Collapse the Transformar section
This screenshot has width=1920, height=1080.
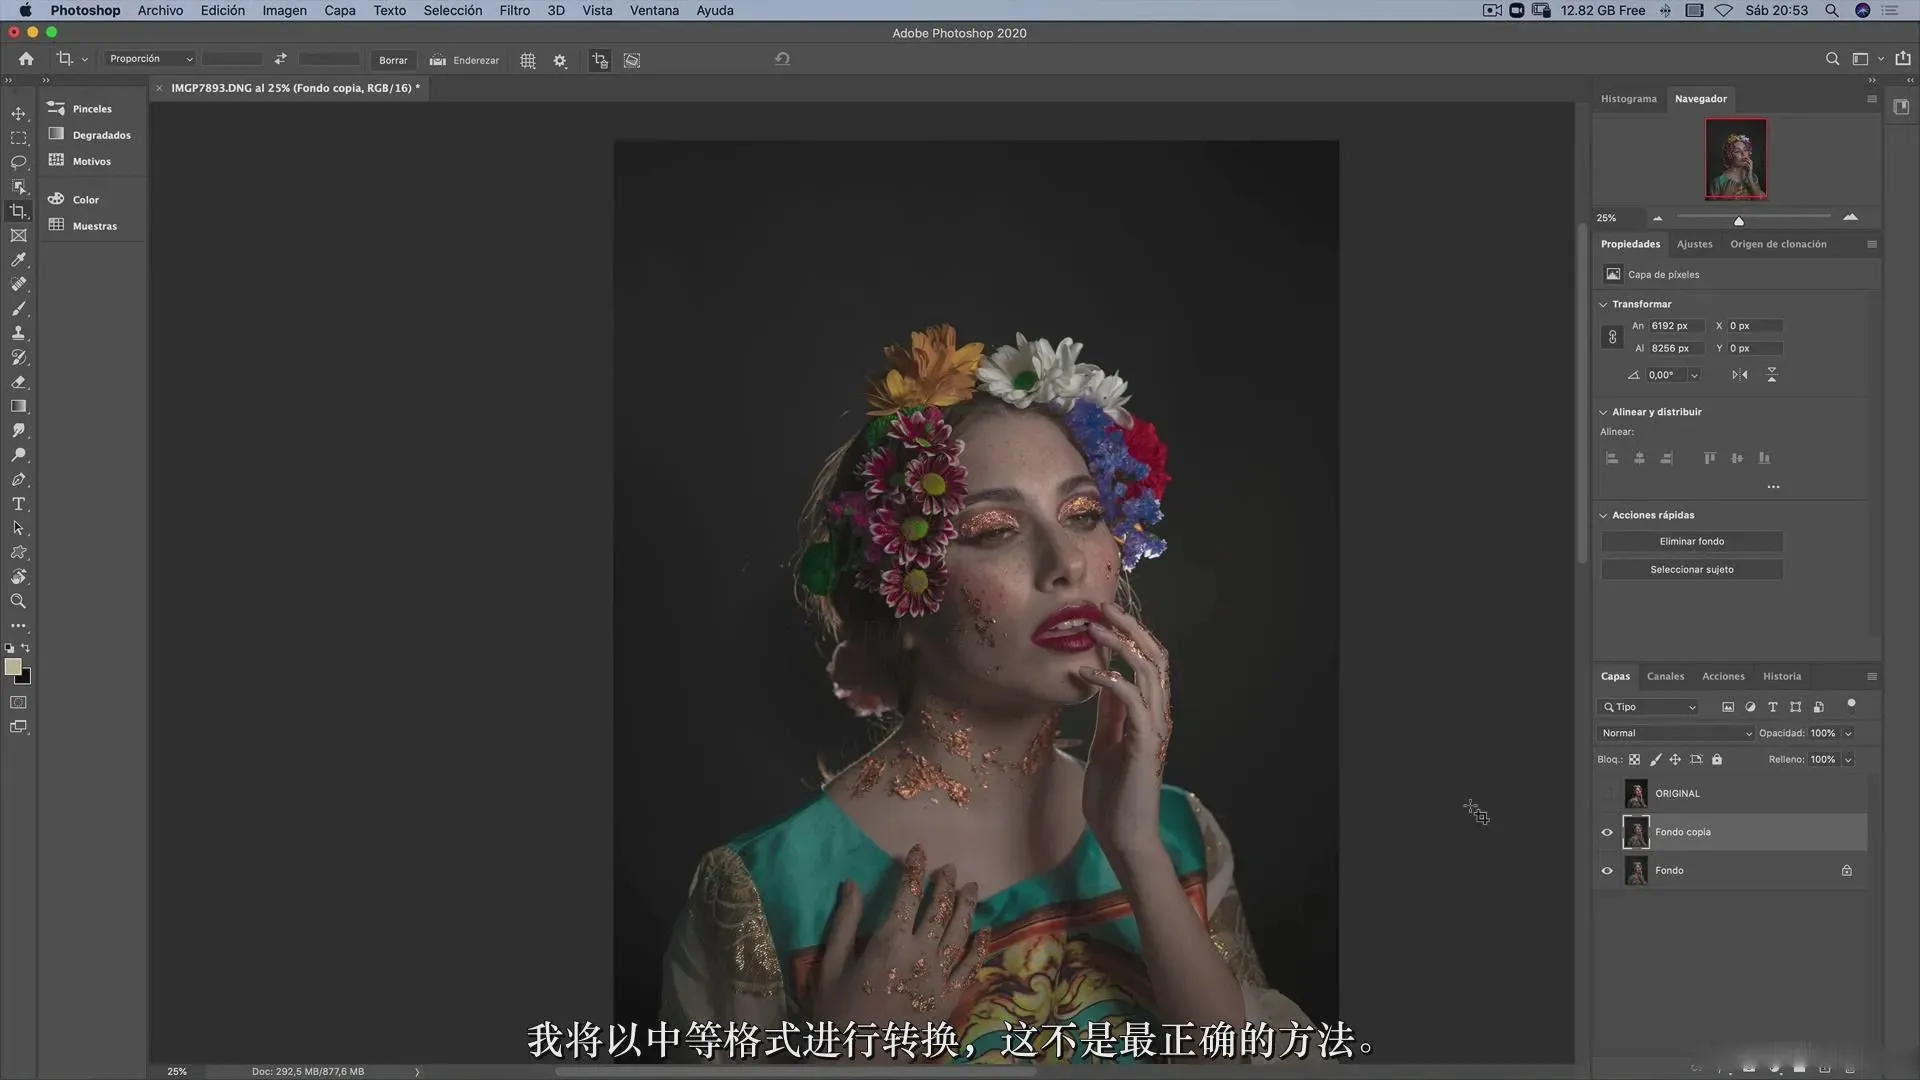(1603, 304)
